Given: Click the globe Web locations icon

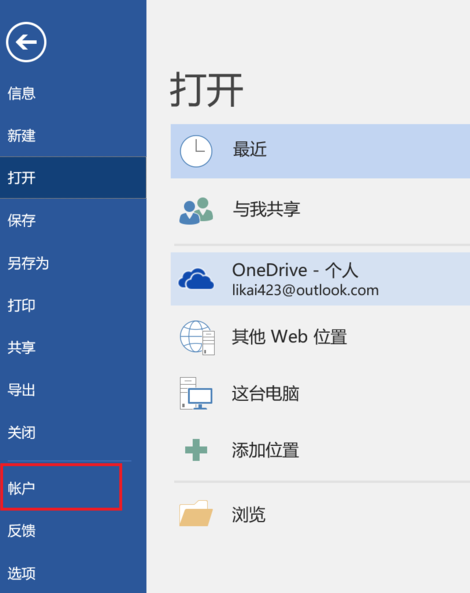Looking at the screenshot, I should (x=197, y=337).
